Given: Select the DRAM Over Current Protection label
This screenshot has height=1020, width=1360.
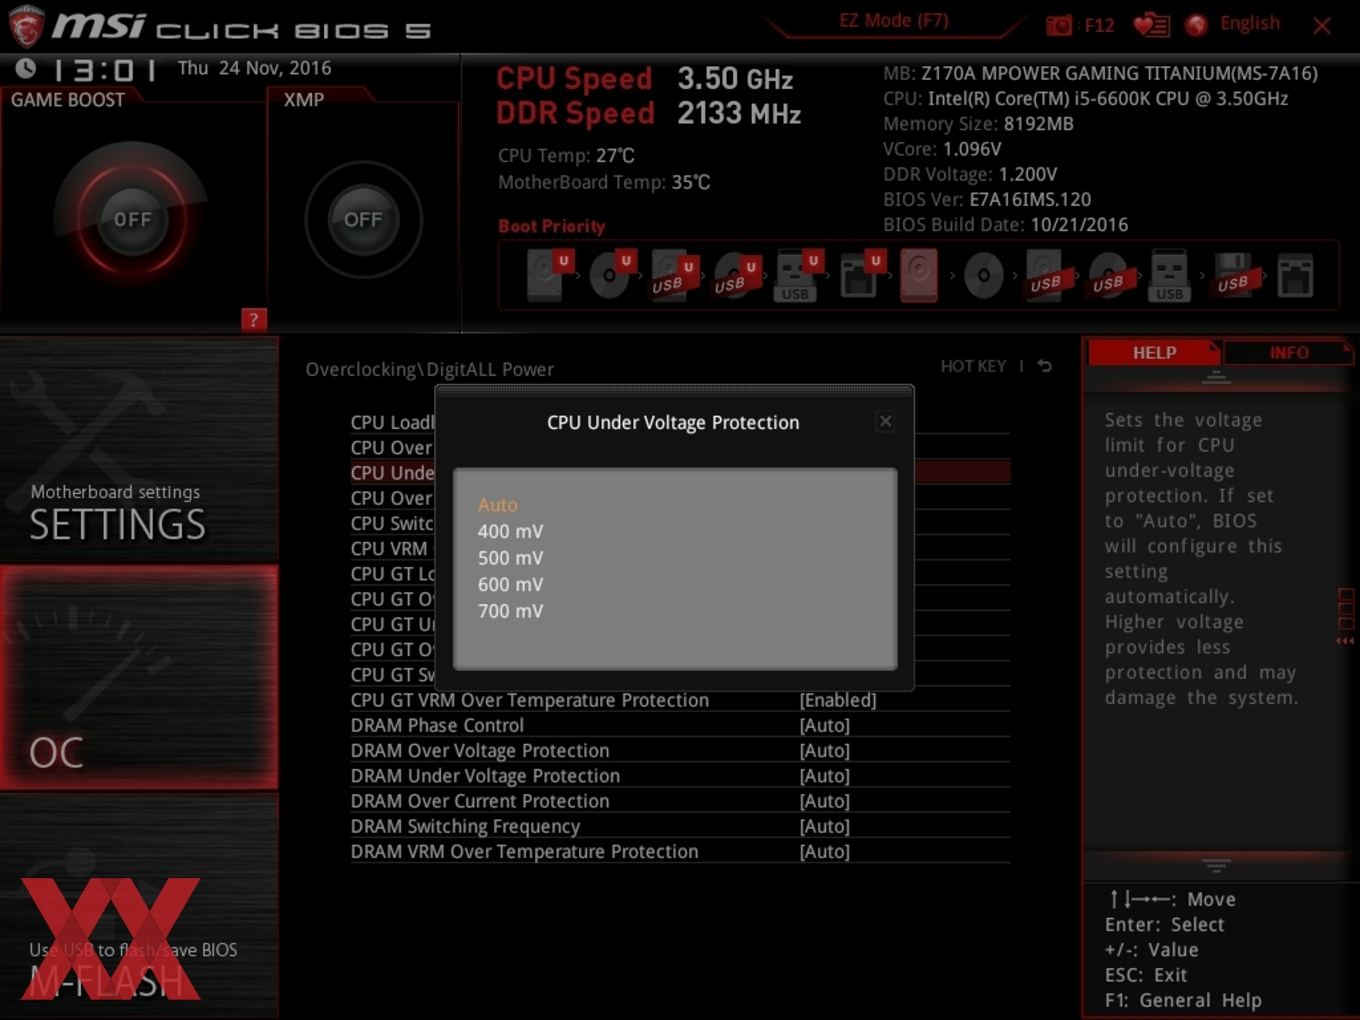Looking at the screenshot, I should pyautogui.click(x=480, y=801).
